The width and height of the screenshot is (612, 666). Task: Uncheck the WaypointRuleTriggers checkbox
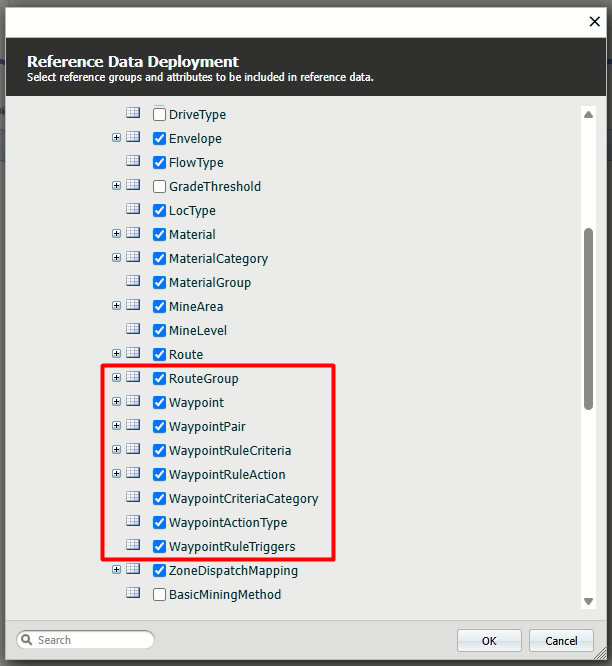pos(159,547)
